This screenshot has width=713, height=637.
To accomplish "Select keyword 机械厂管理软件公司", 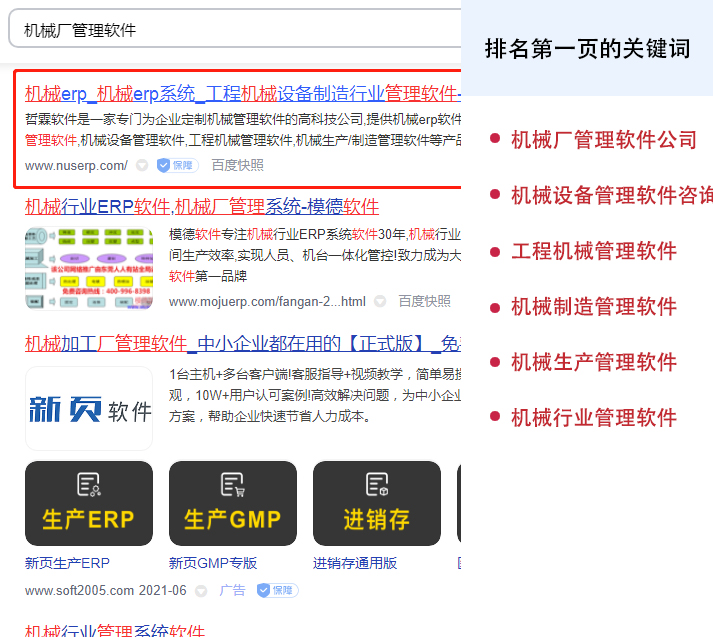I will [604, 140].
